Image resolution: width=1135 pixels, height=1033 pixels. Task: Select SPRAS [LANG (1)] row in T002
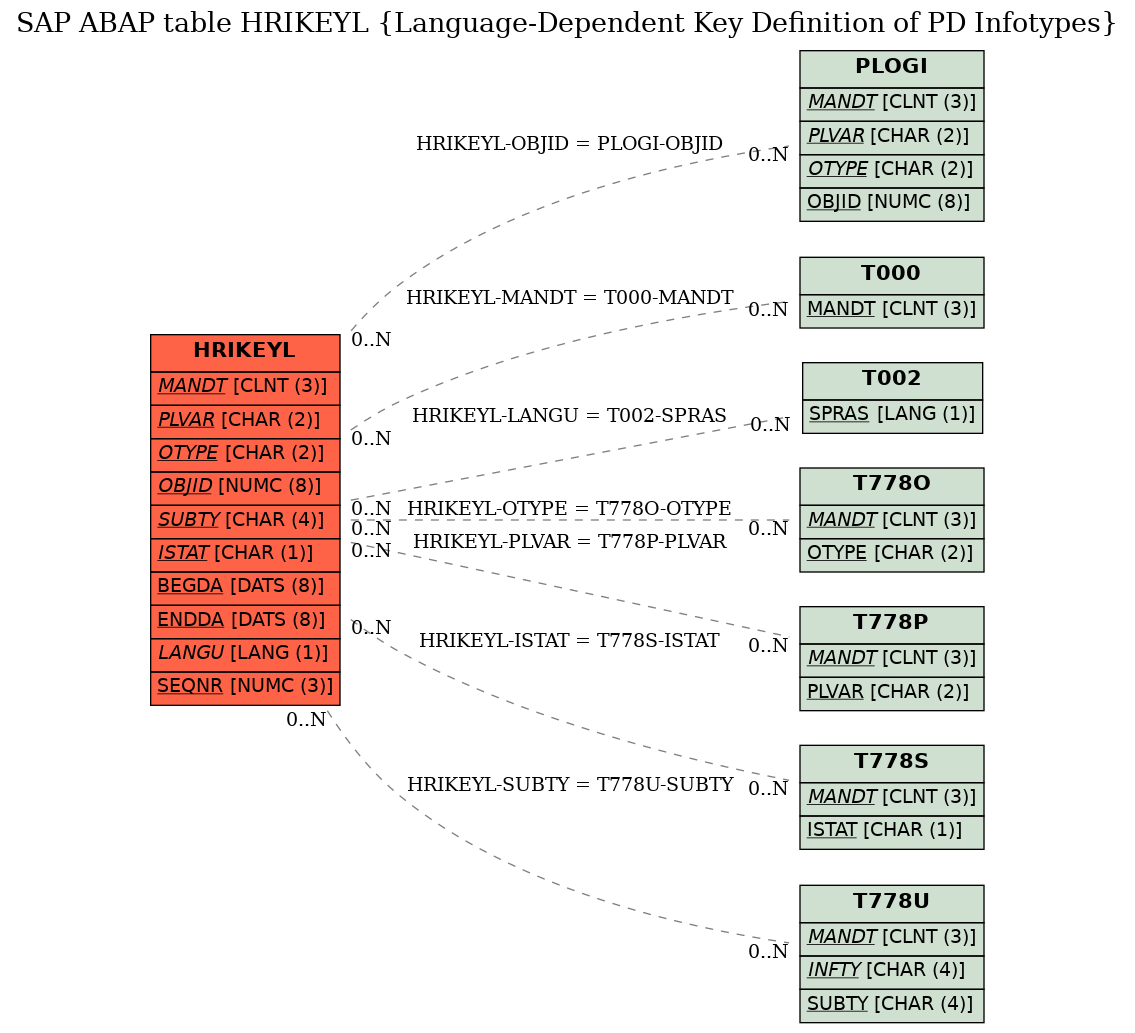pos(892,416)
